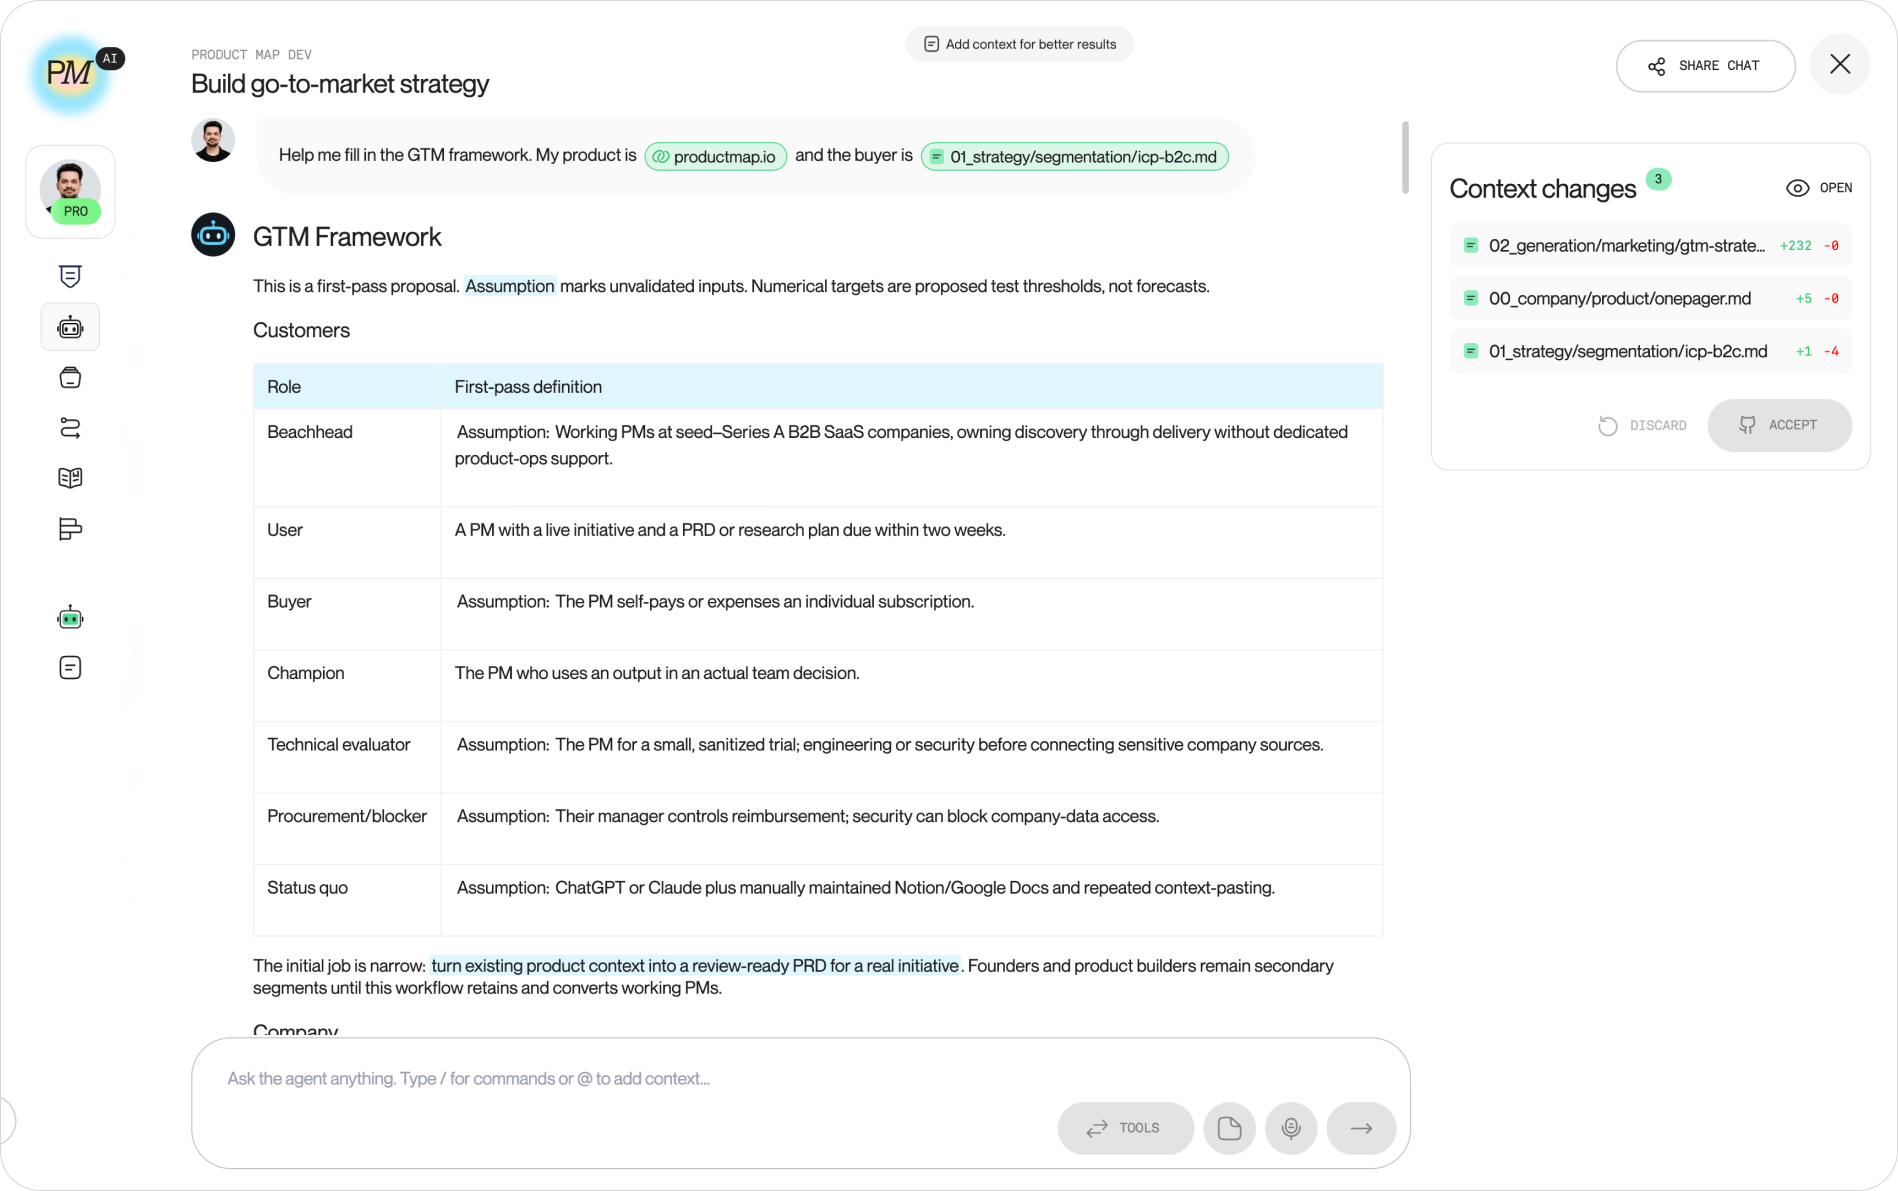Close the chat with X button
The width and height of the screenshot is (1898, 1191).
point(1840,65)
